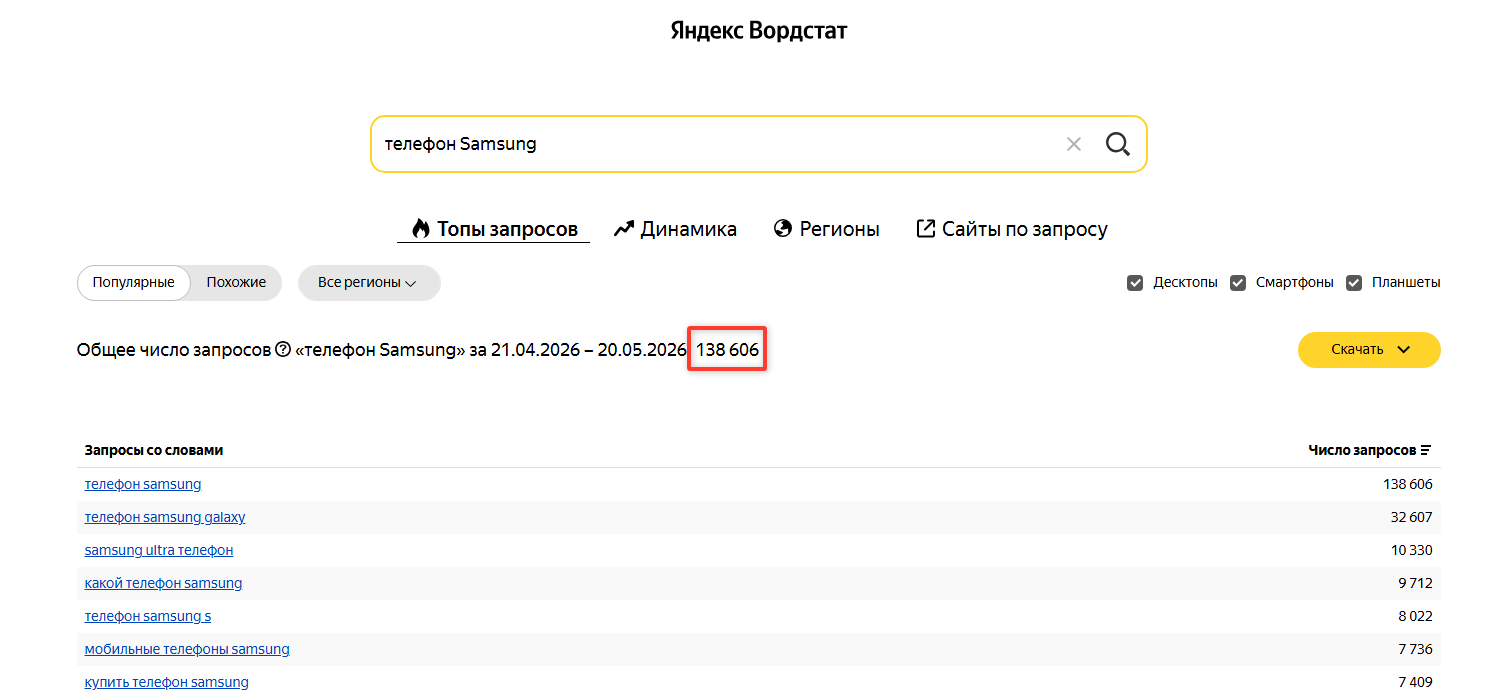1508x696 pixels.
Task: Open the Регионы tab
Action: coord(827,229)
